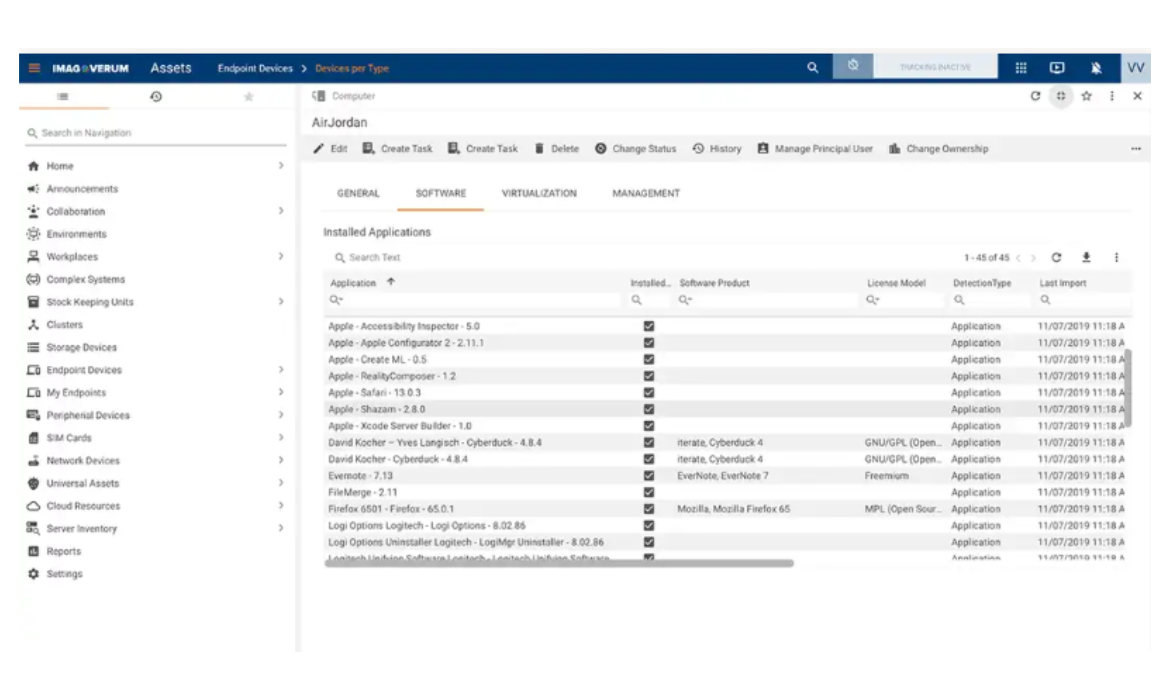The width and height of the screenshot is (1170, 700).
Task: Click the muted notifications bell icon
Action: pyautogui.click(x=1096, y=68)
